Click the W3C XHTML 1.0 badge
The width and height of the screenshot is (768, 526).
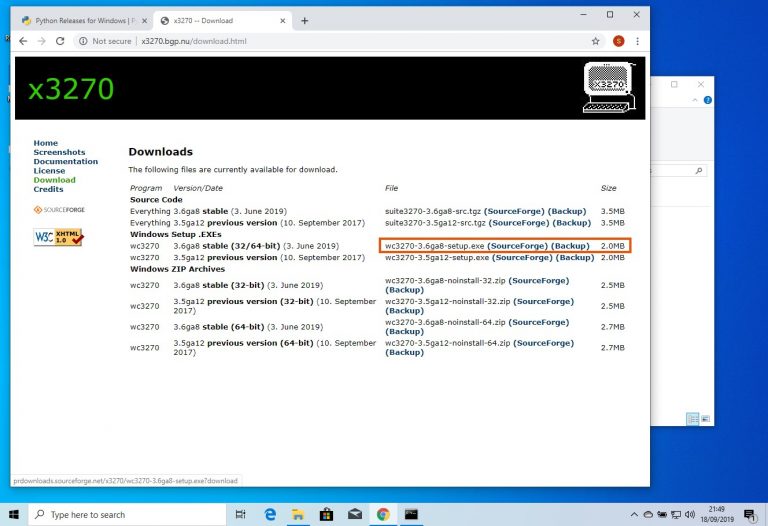coord(58,237)
